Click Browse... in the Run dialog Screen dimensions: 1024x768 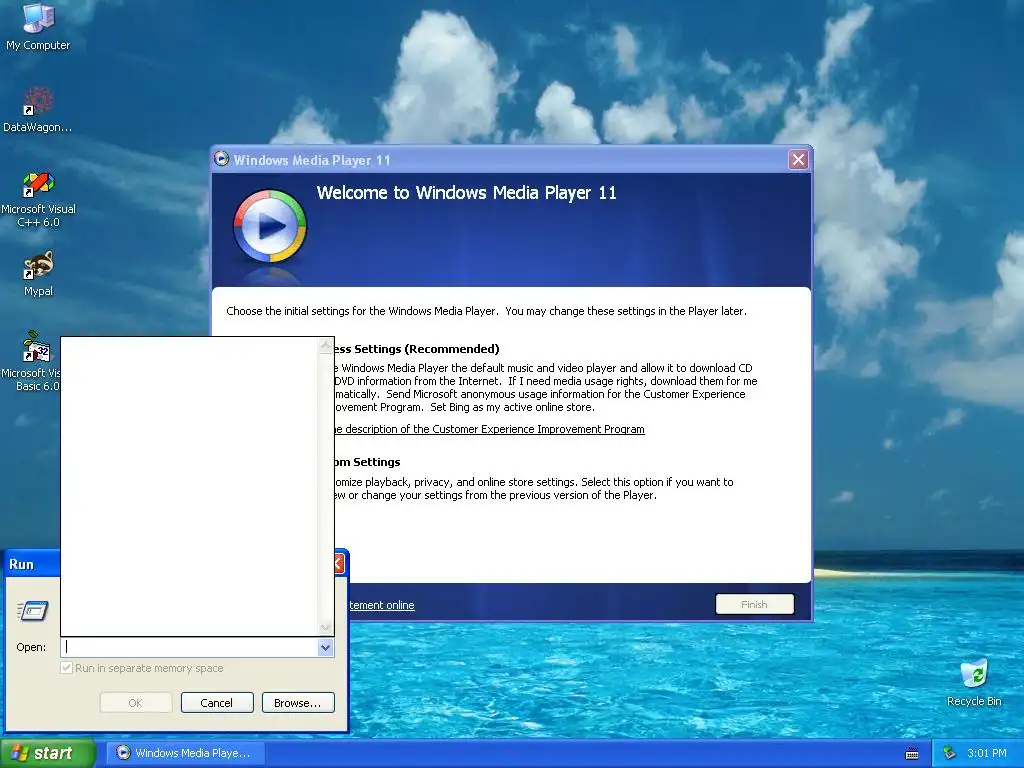298,703
